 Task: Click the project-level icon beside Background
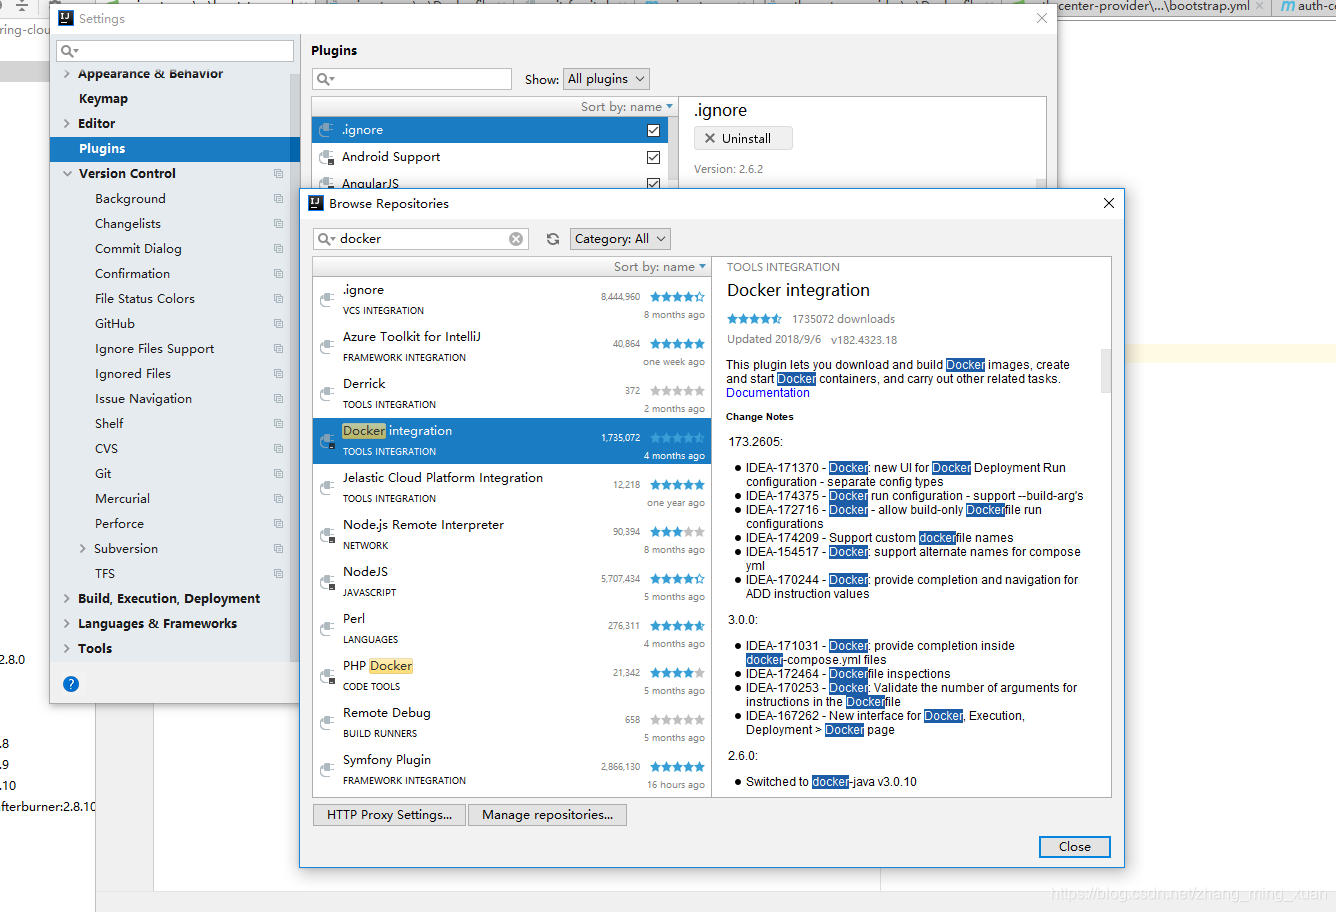278,199
